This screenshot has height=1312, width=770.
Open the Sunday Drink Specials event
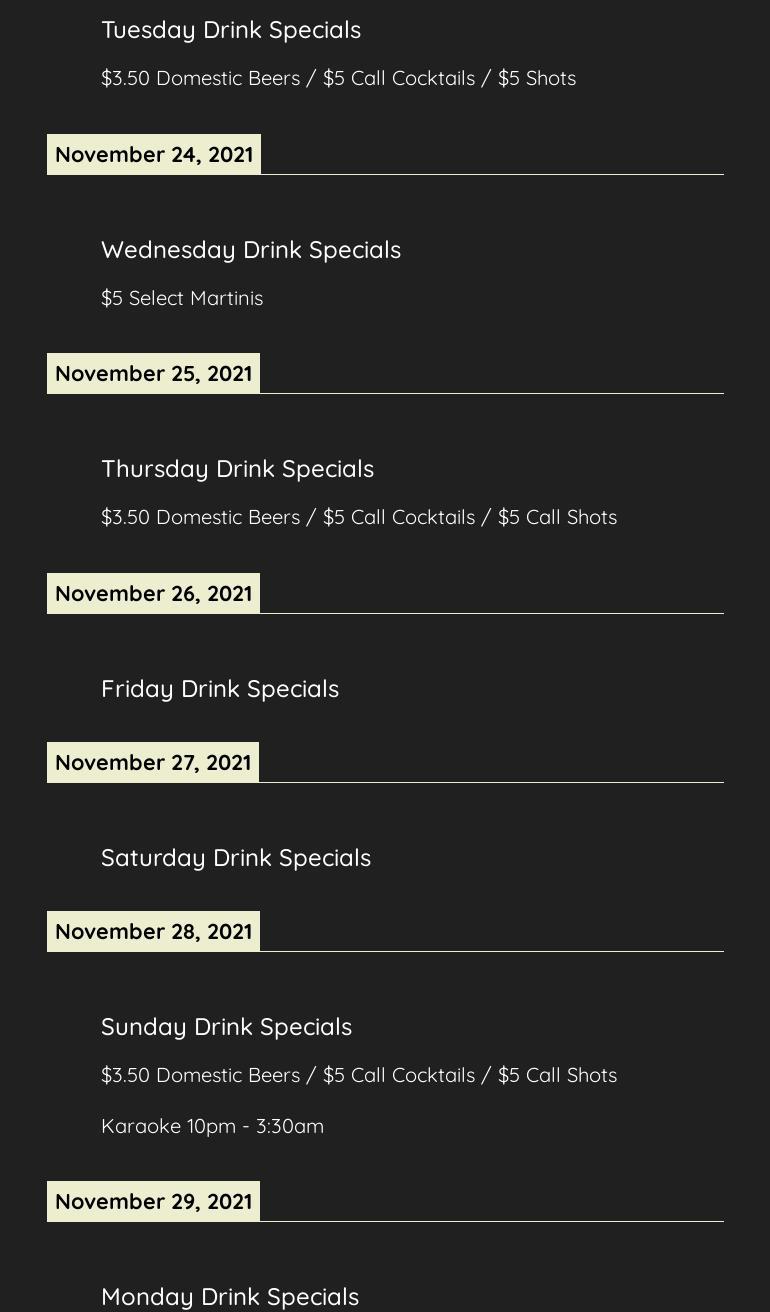coord(226,1027)
